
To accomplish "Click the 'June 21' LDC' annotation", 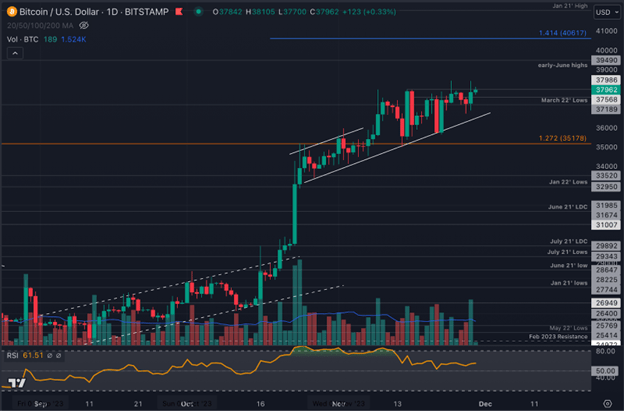I will coord(567,207).
